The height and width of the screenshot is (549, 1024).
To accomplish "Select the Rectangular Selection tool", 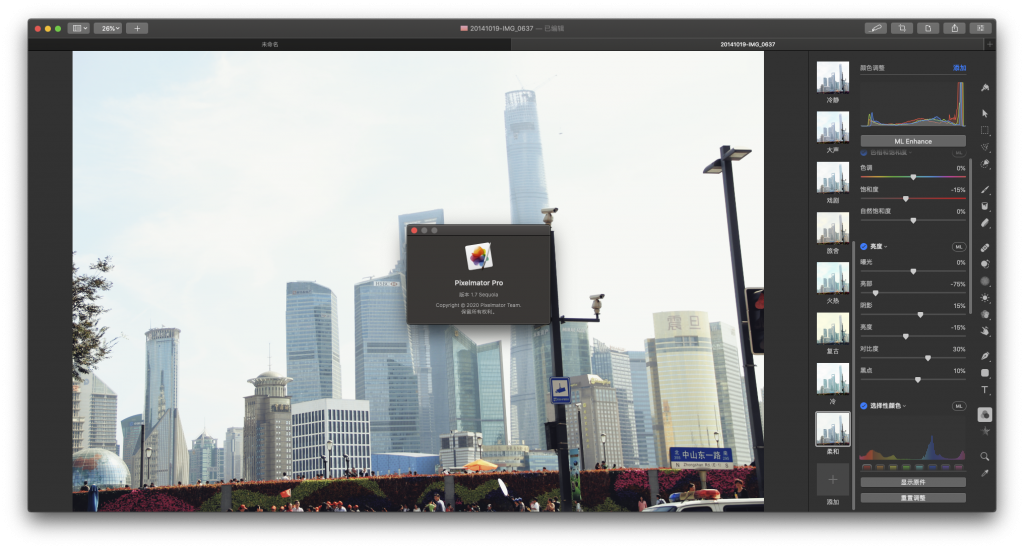I will coord(985,130).
